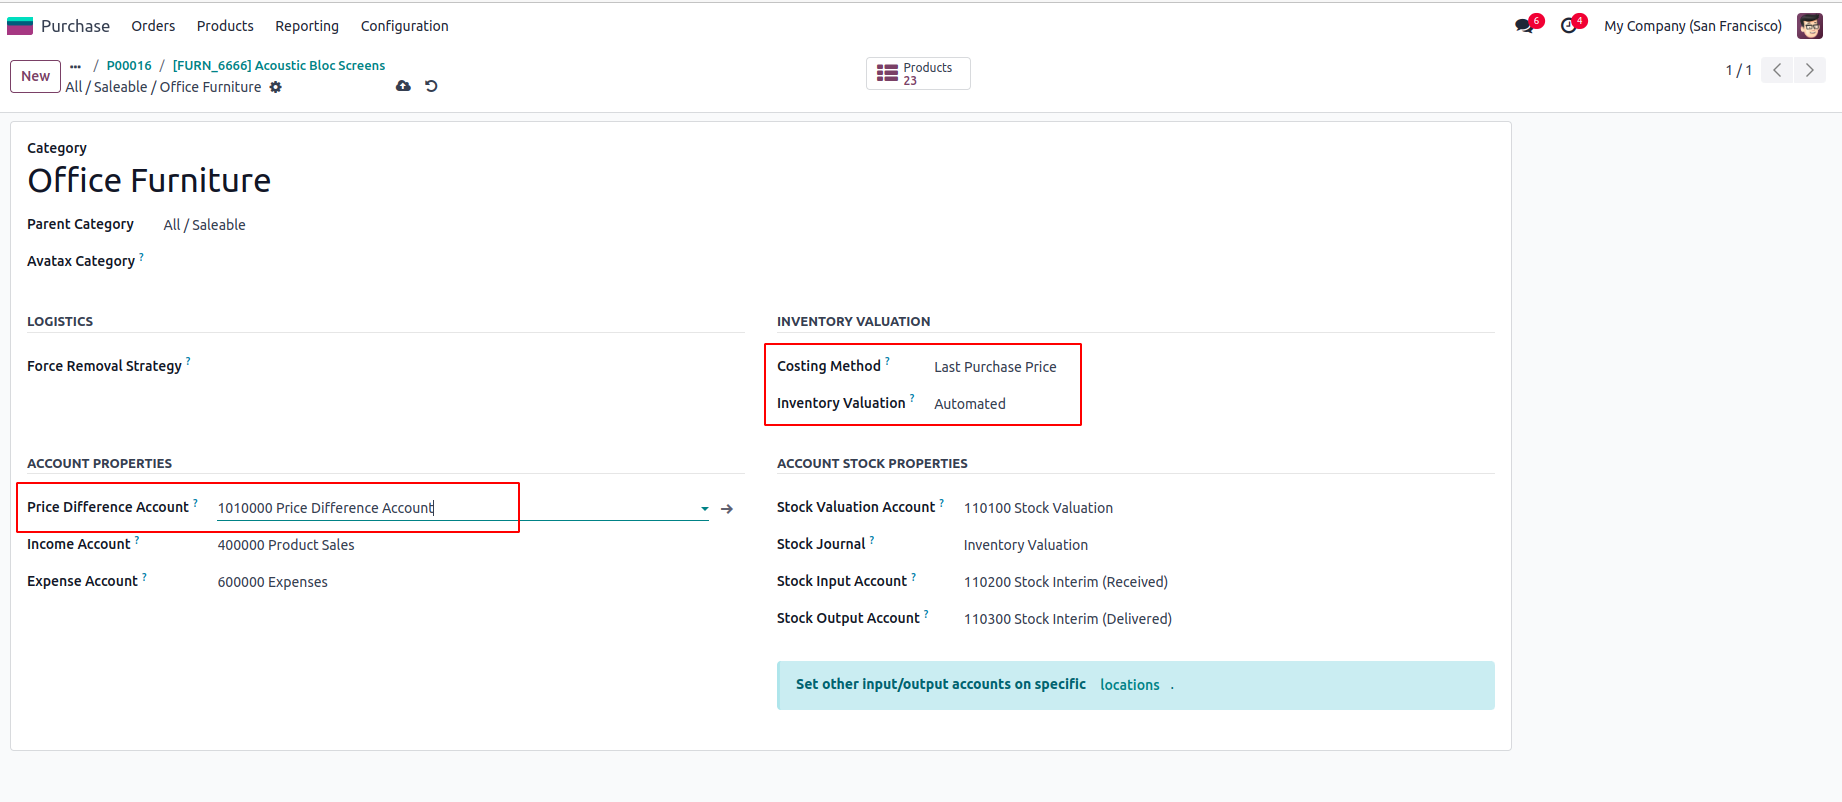This screenshot has width=1842, height=802.
Task: Open the Configuration menu
Action: [x=404, y=26]
